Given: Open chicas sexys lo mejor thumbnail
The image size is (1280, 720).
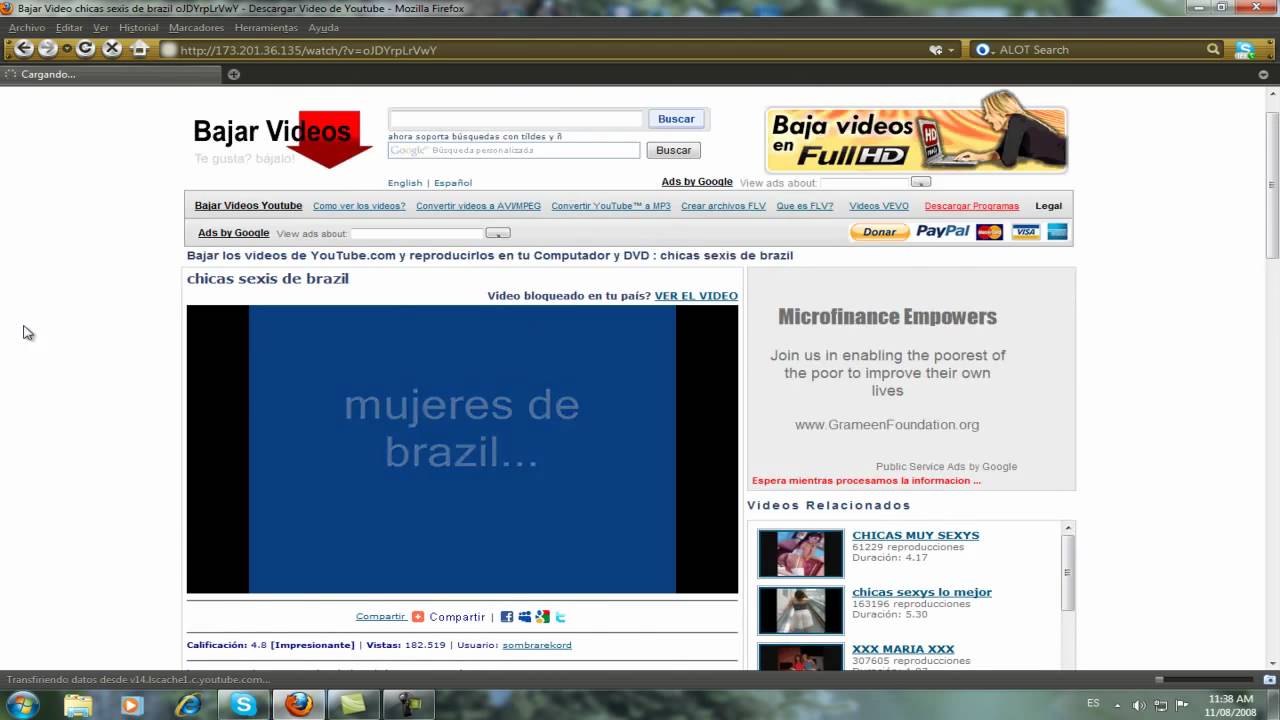Looking at the screenshot, I should 800,610.
